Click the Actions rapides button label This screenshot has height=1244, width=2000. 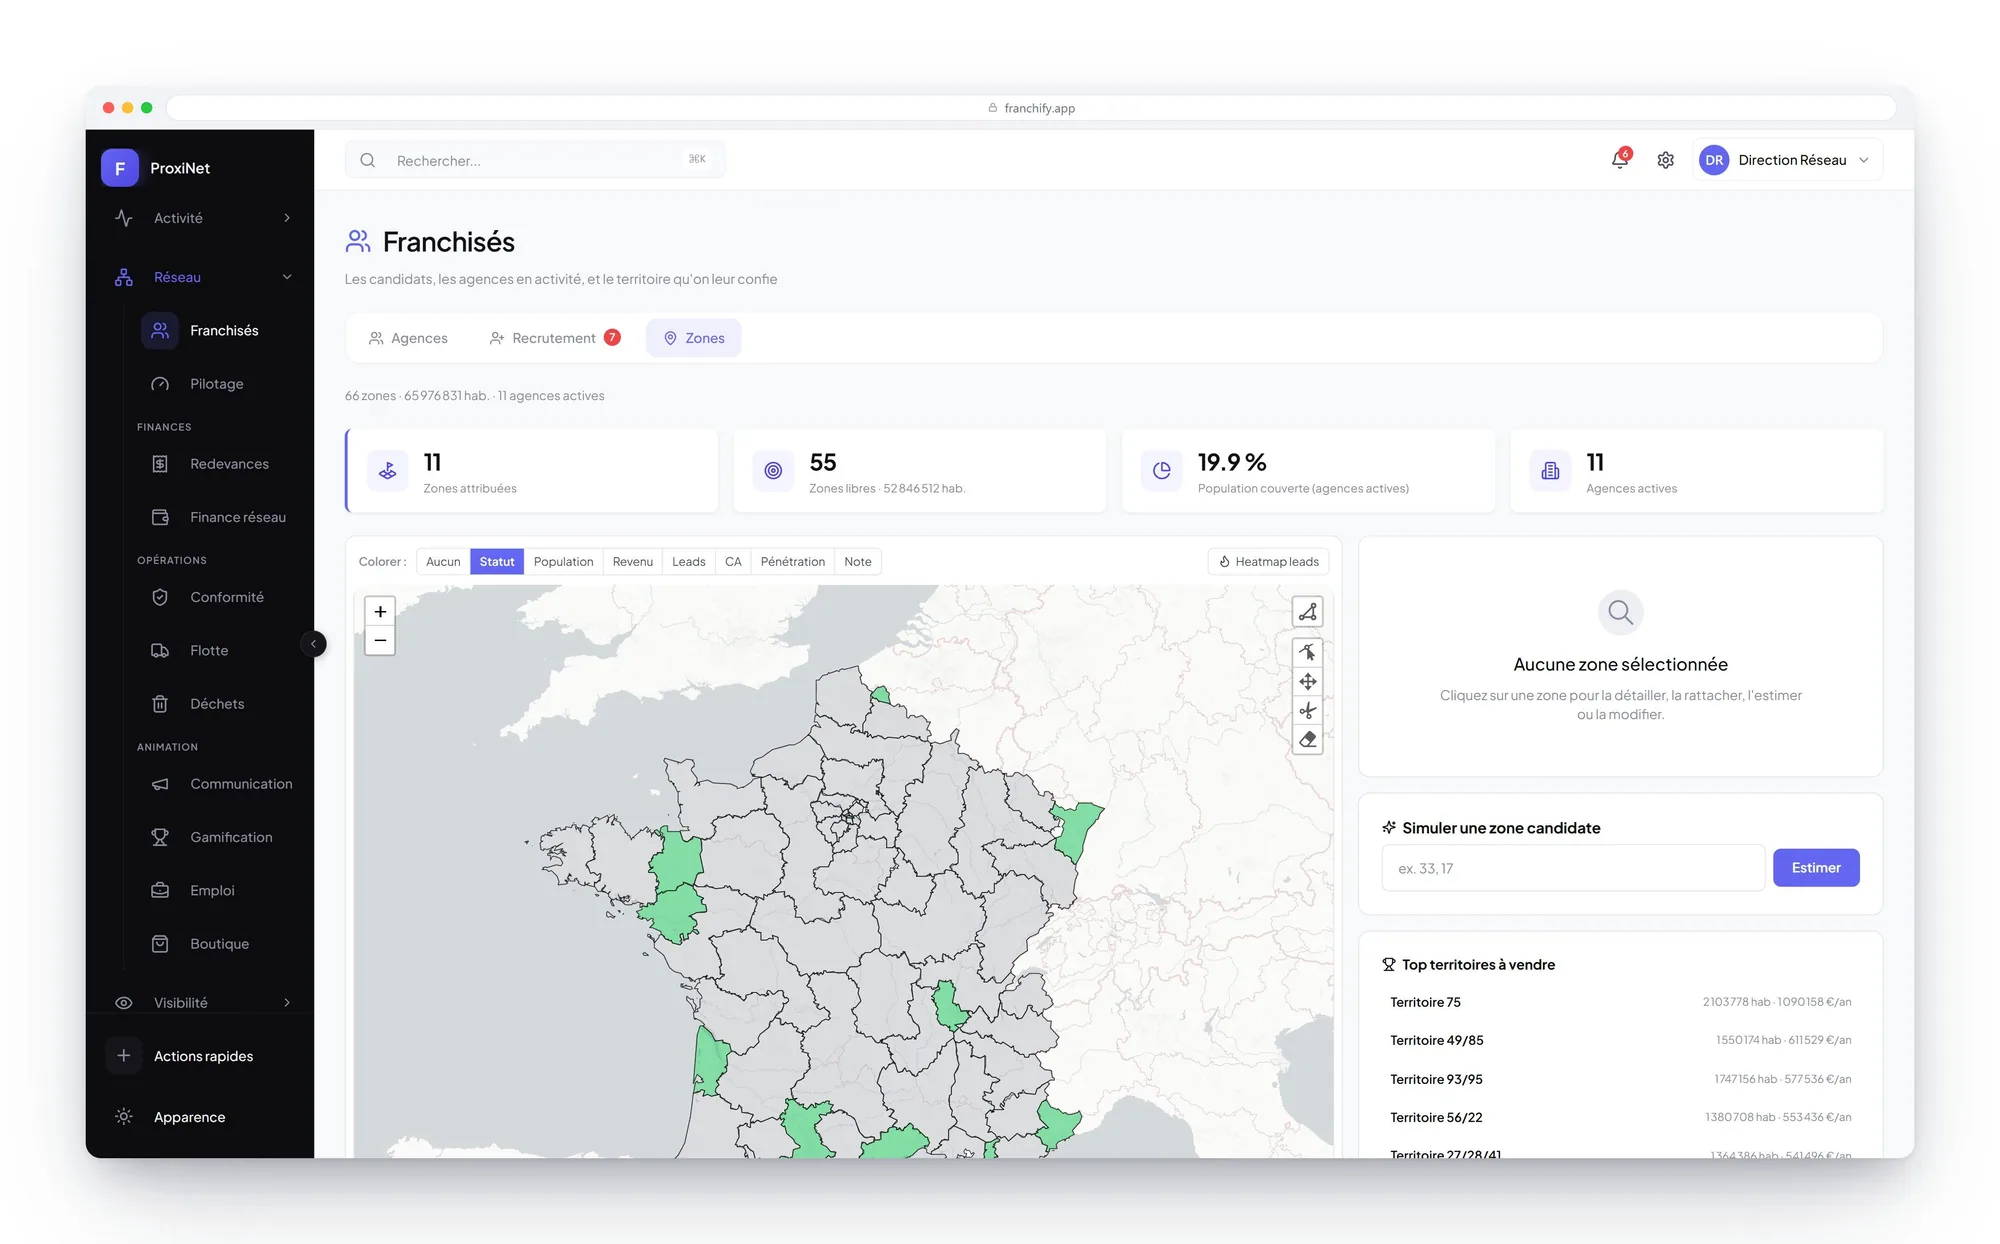click(203, 1056)
